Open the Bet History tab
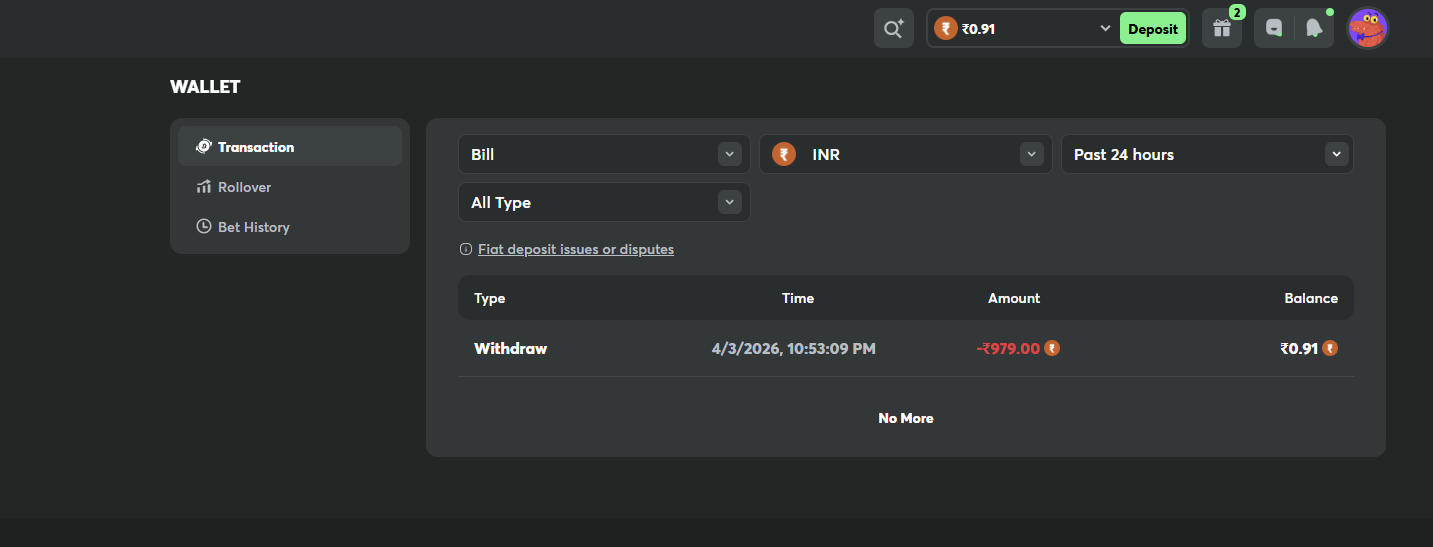1433x547 pixels. [290, 227]
